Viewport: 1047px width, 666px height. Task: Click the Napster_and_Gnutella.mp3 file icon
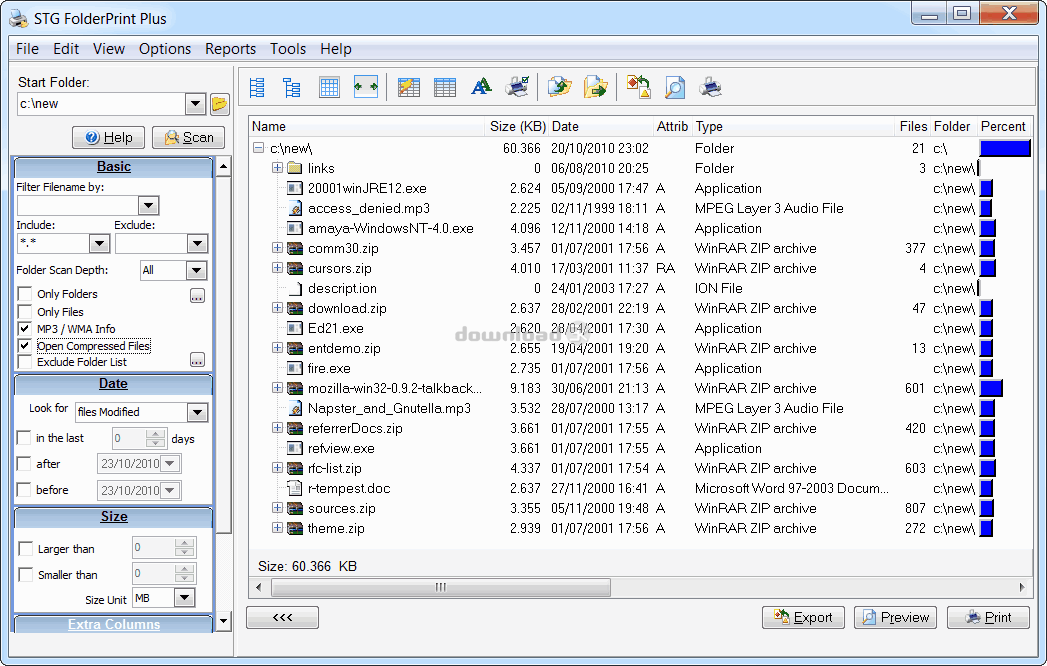294,408
